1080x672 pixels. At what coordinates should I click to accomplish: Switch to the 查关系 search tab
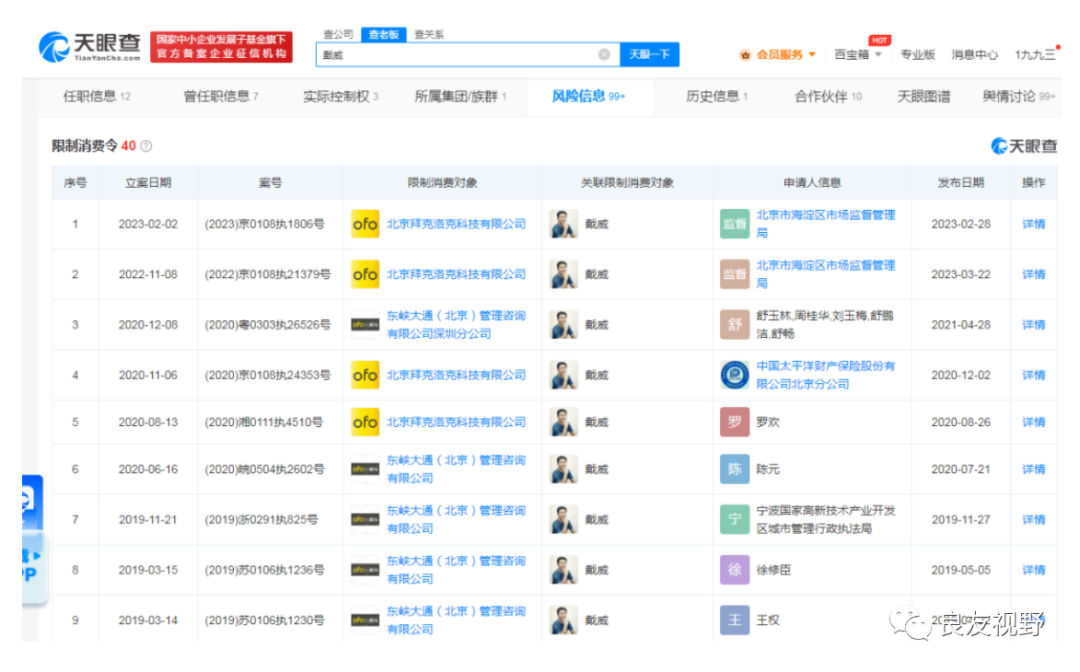pyautogui.click(x=429, y=34)
